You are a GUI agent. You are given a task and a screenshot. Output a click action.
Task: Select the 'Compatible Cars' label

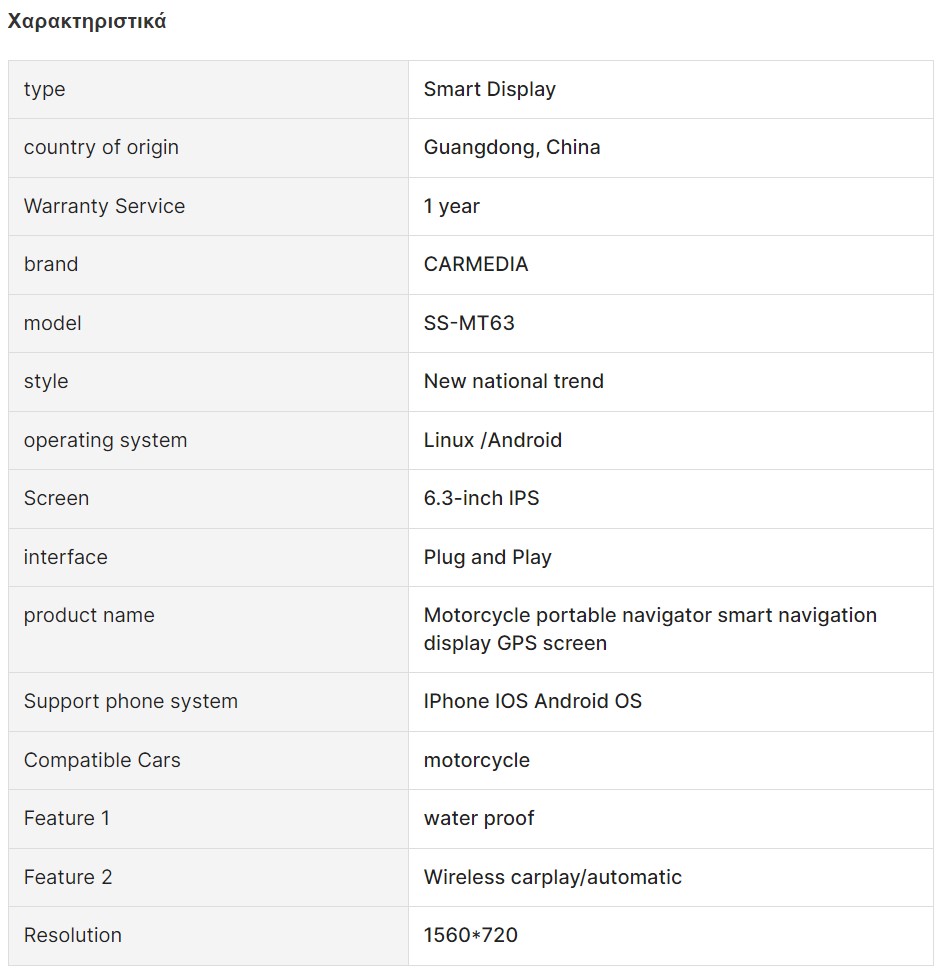[x=102, y=760]
